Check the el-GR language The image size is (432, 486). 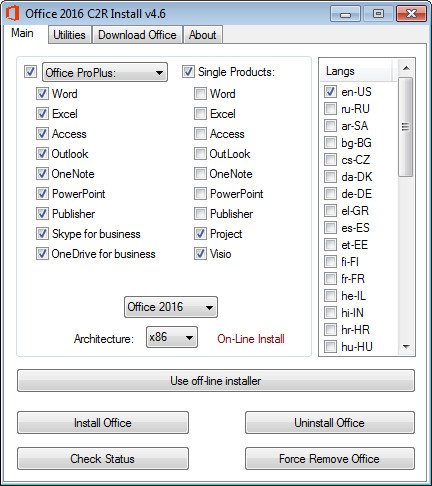(x=330, y=210)
